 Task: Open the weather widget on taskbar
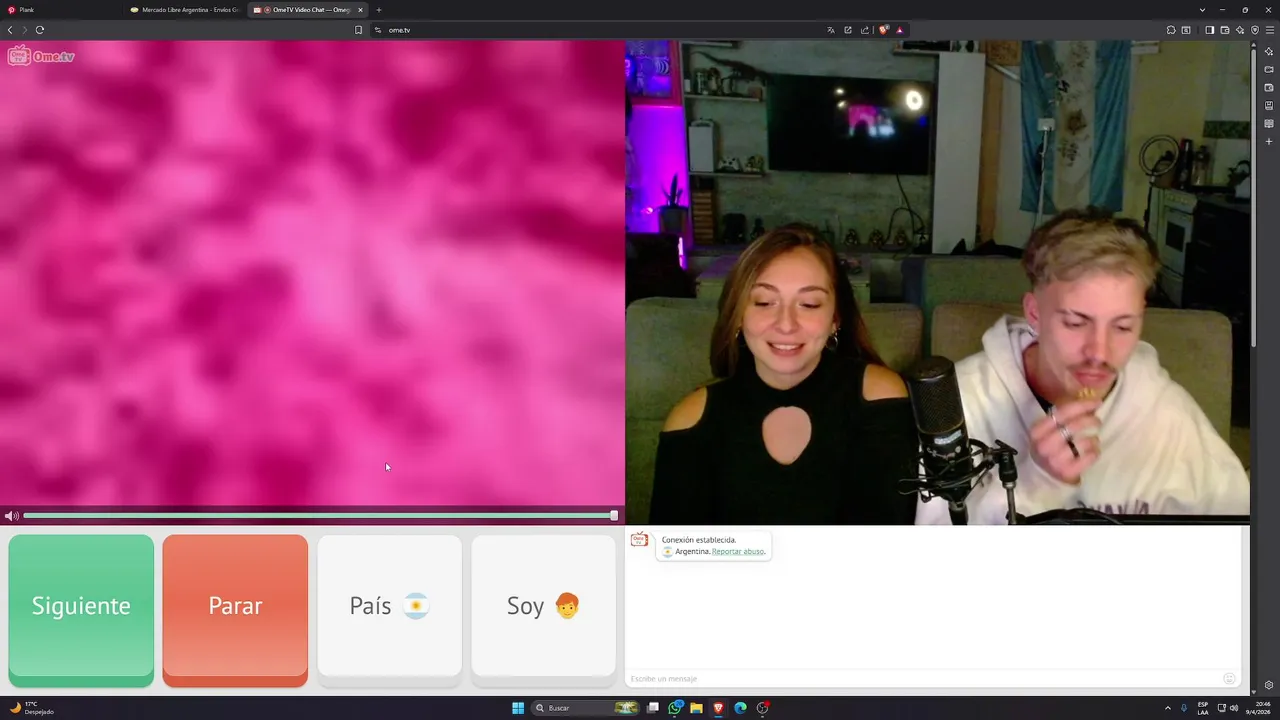(32, 708)
